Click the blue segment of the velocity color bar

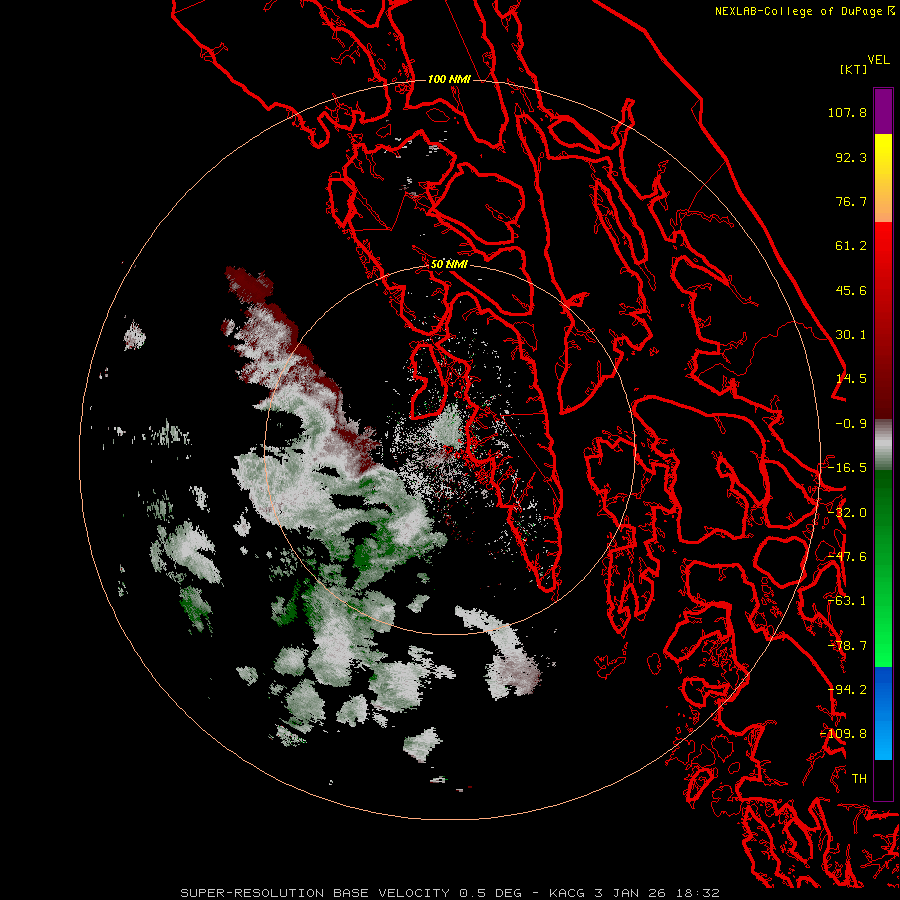click(883, 713)
